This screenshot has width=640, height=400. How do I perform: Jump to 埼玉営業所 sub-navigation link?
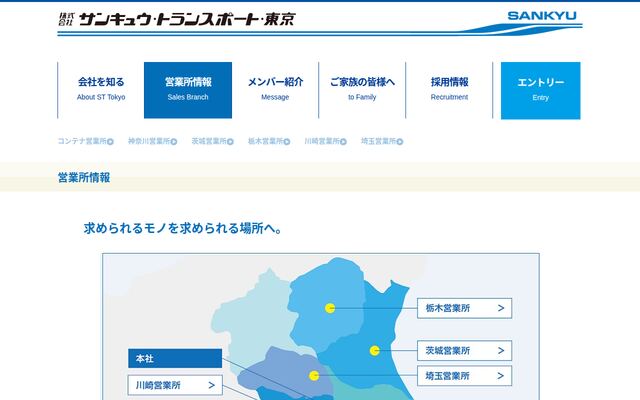point(382,141)
